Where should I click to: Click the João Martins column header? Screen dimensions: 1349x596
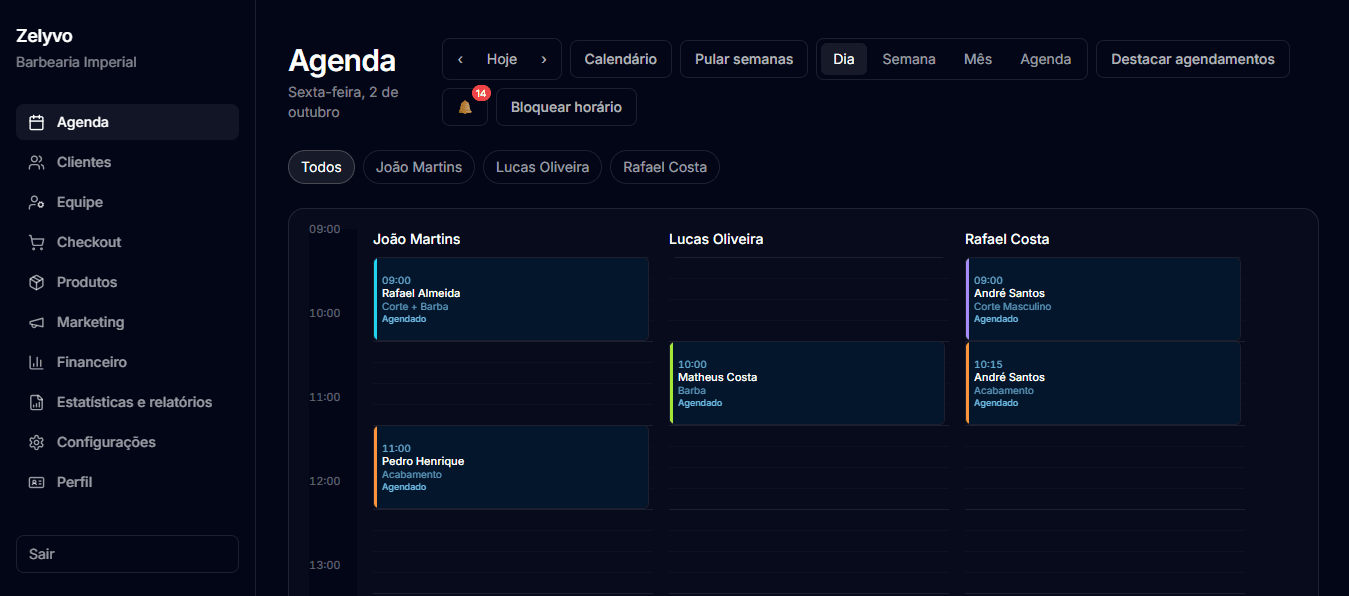pyautogui.click(x=417, y=239)
